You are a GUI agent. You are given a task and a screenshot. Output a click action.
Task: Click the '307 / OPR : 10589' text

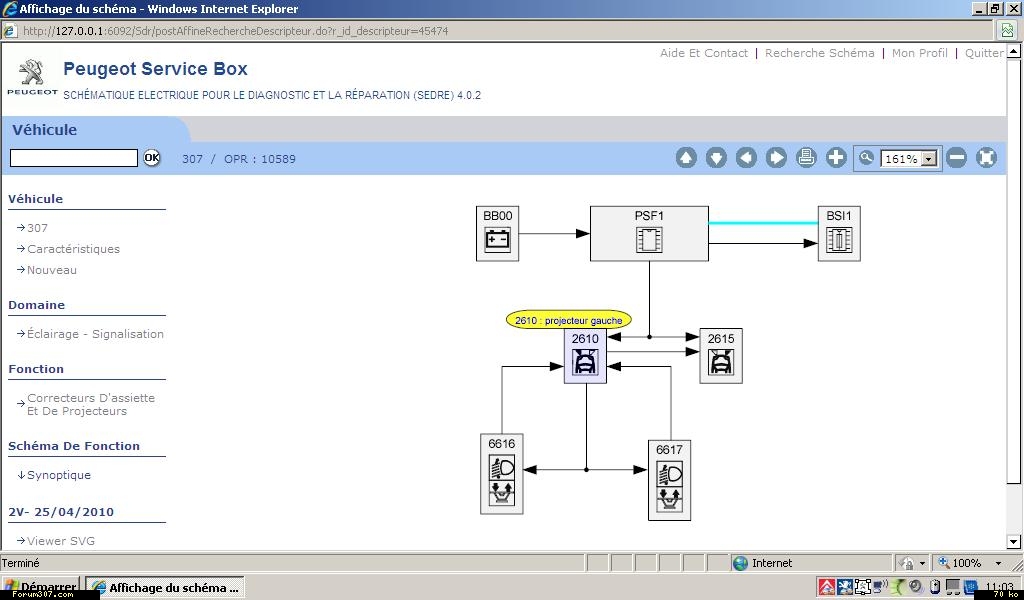point(239,159)
